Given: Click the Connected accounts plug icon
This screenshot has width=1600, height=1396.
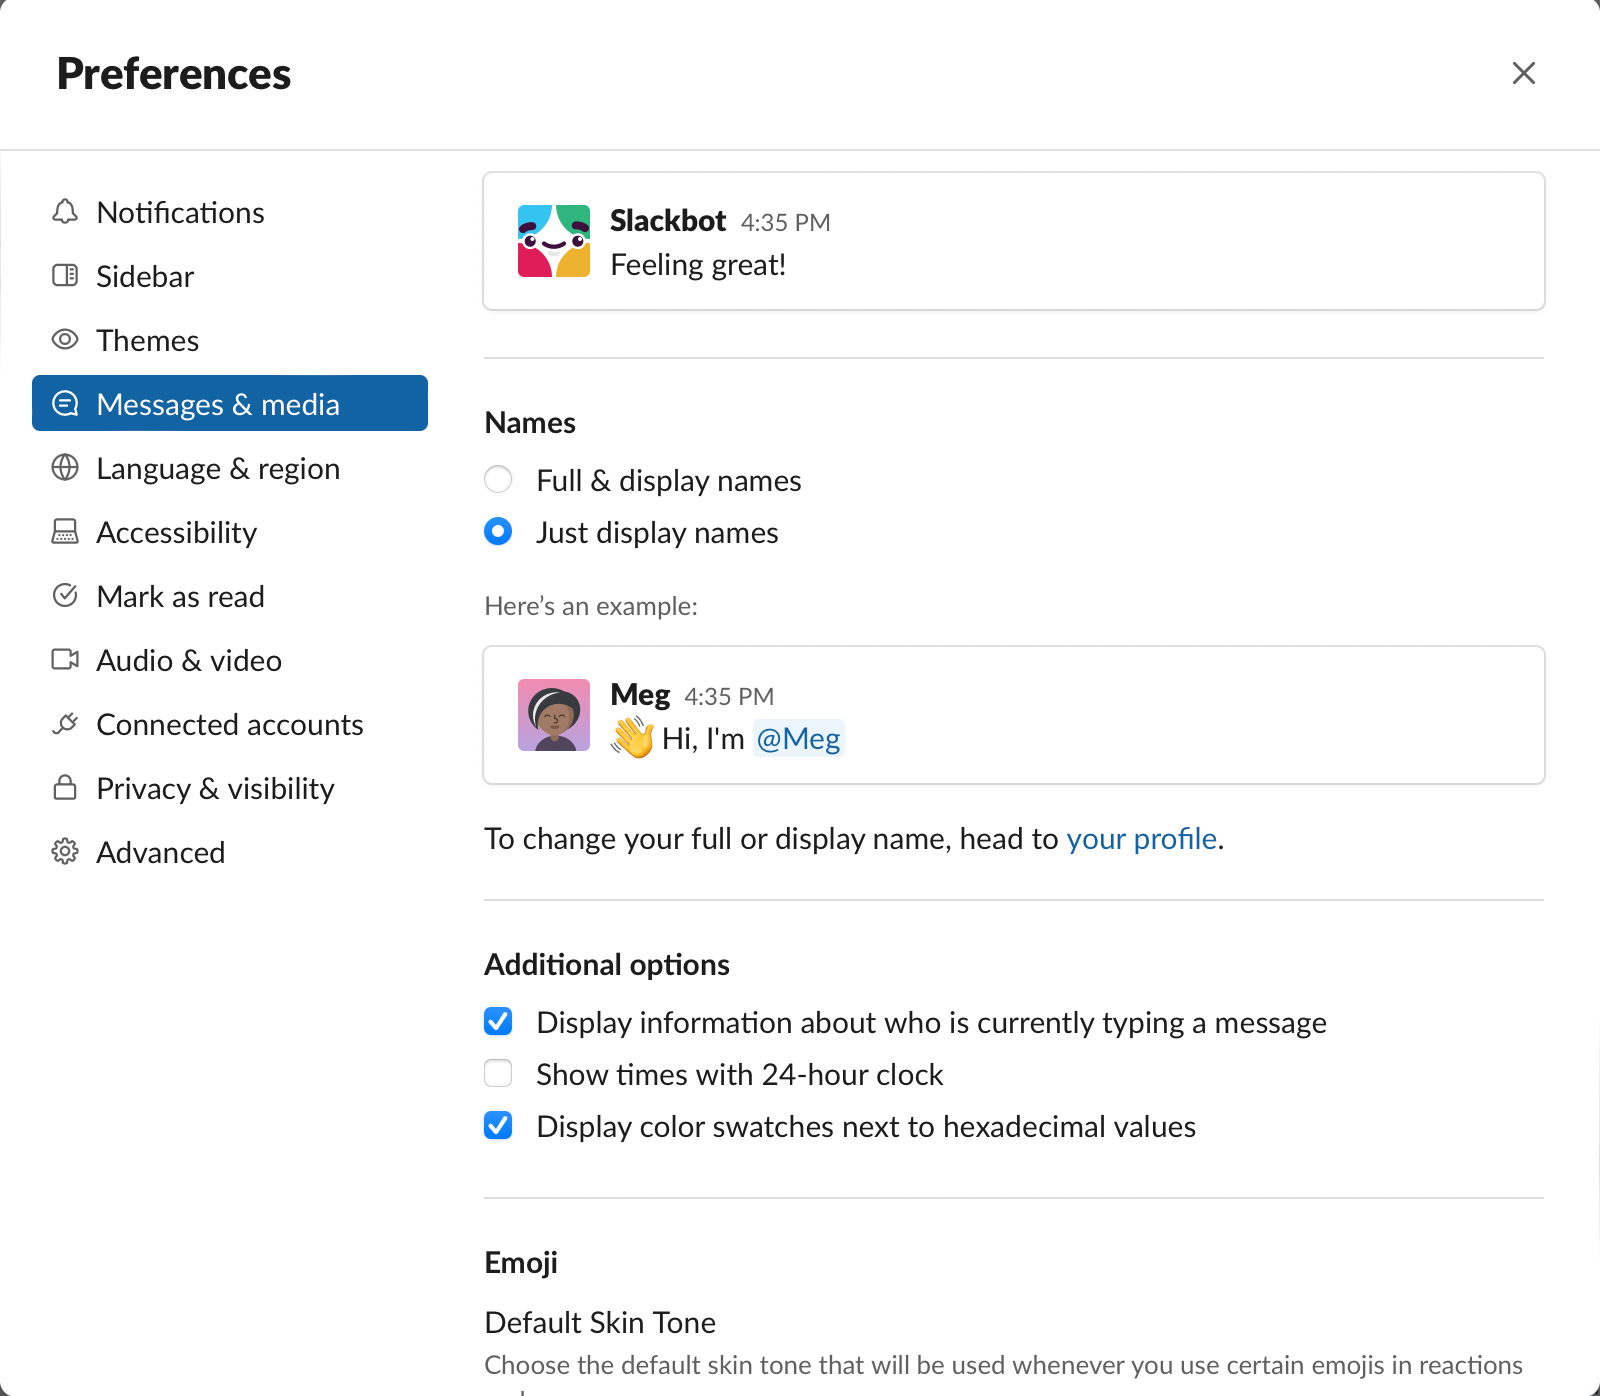Looking at the screenshot, I should [x=65, y=724].
